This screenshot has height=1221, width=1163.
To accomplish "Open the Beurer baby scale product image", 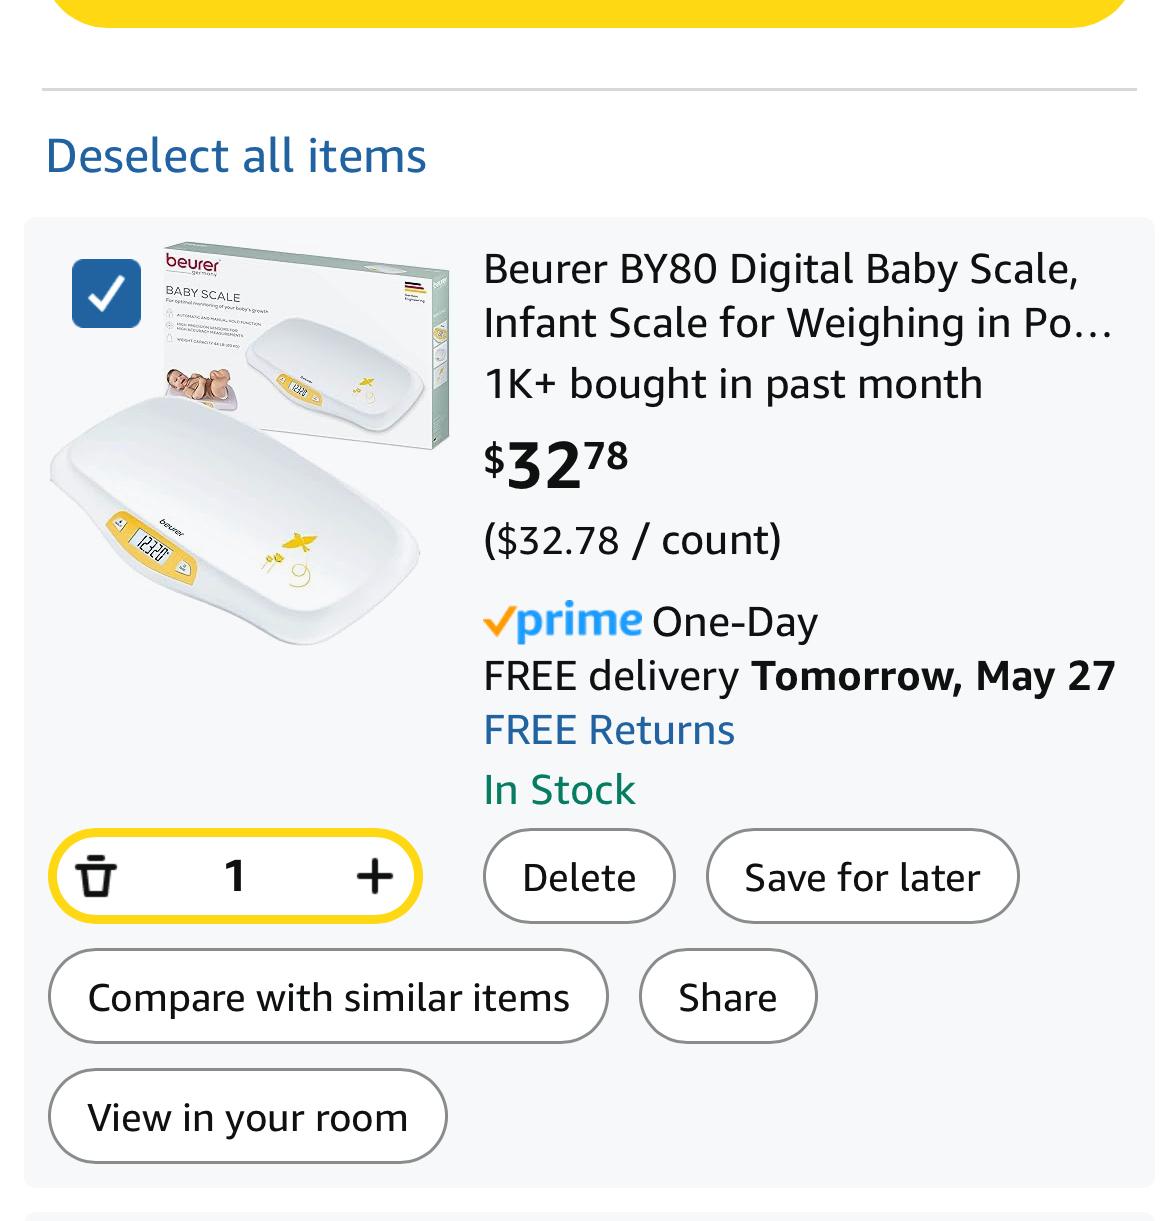I will (250, 443).
